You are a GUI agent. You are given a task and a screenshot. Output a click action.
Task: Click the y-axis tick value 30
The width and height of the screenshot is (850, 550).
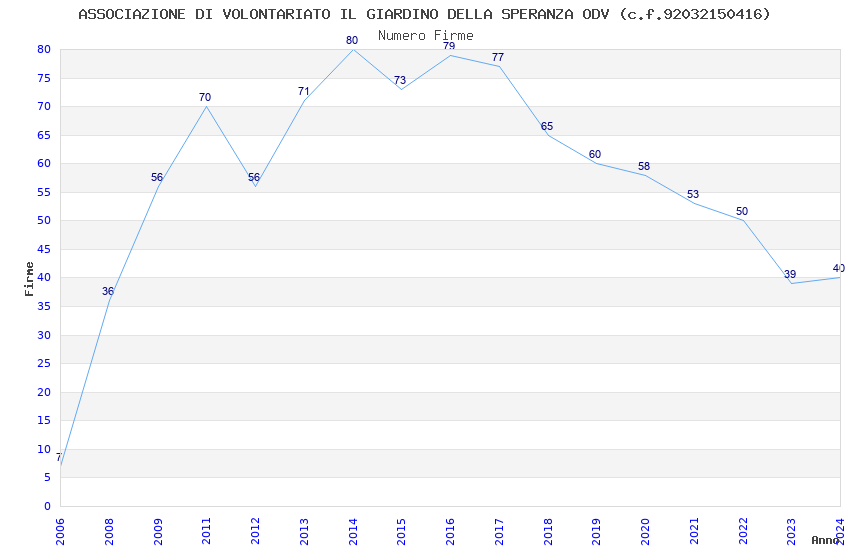(44, 335)
